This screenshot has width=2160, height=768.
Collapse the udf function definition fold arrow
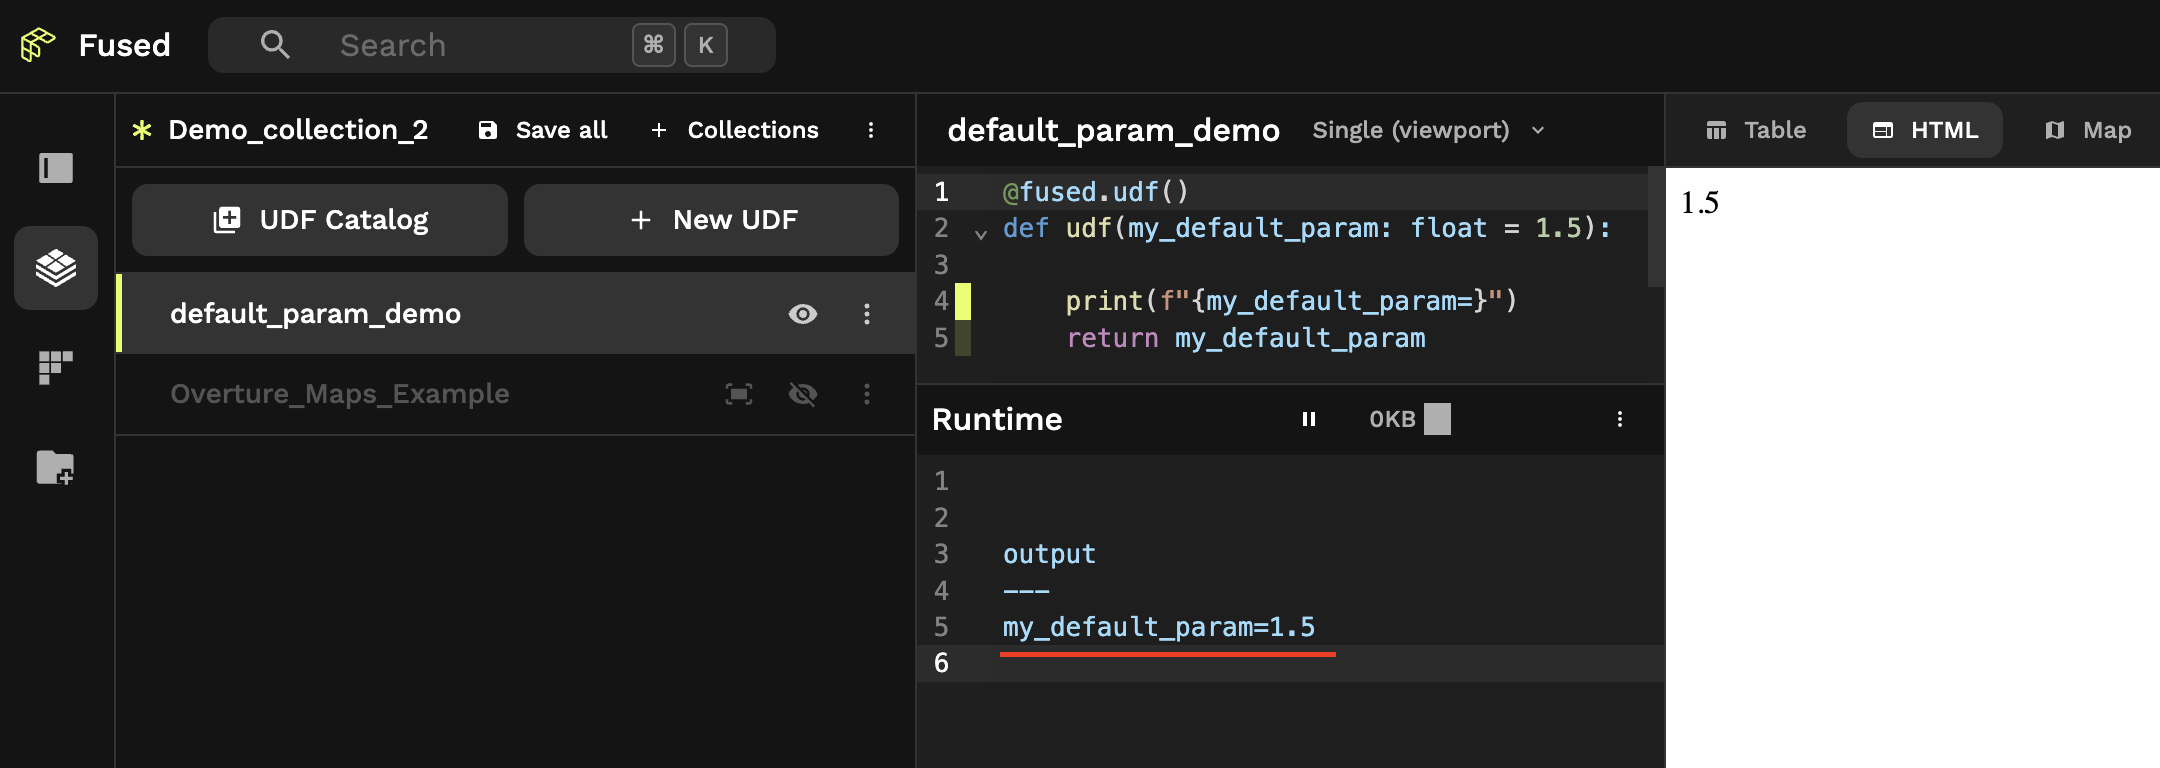(981, 234)
